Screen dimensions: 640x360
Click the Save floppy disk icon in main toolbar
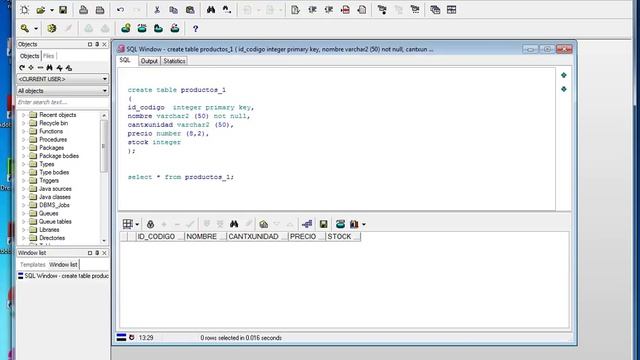coord(63,10)
